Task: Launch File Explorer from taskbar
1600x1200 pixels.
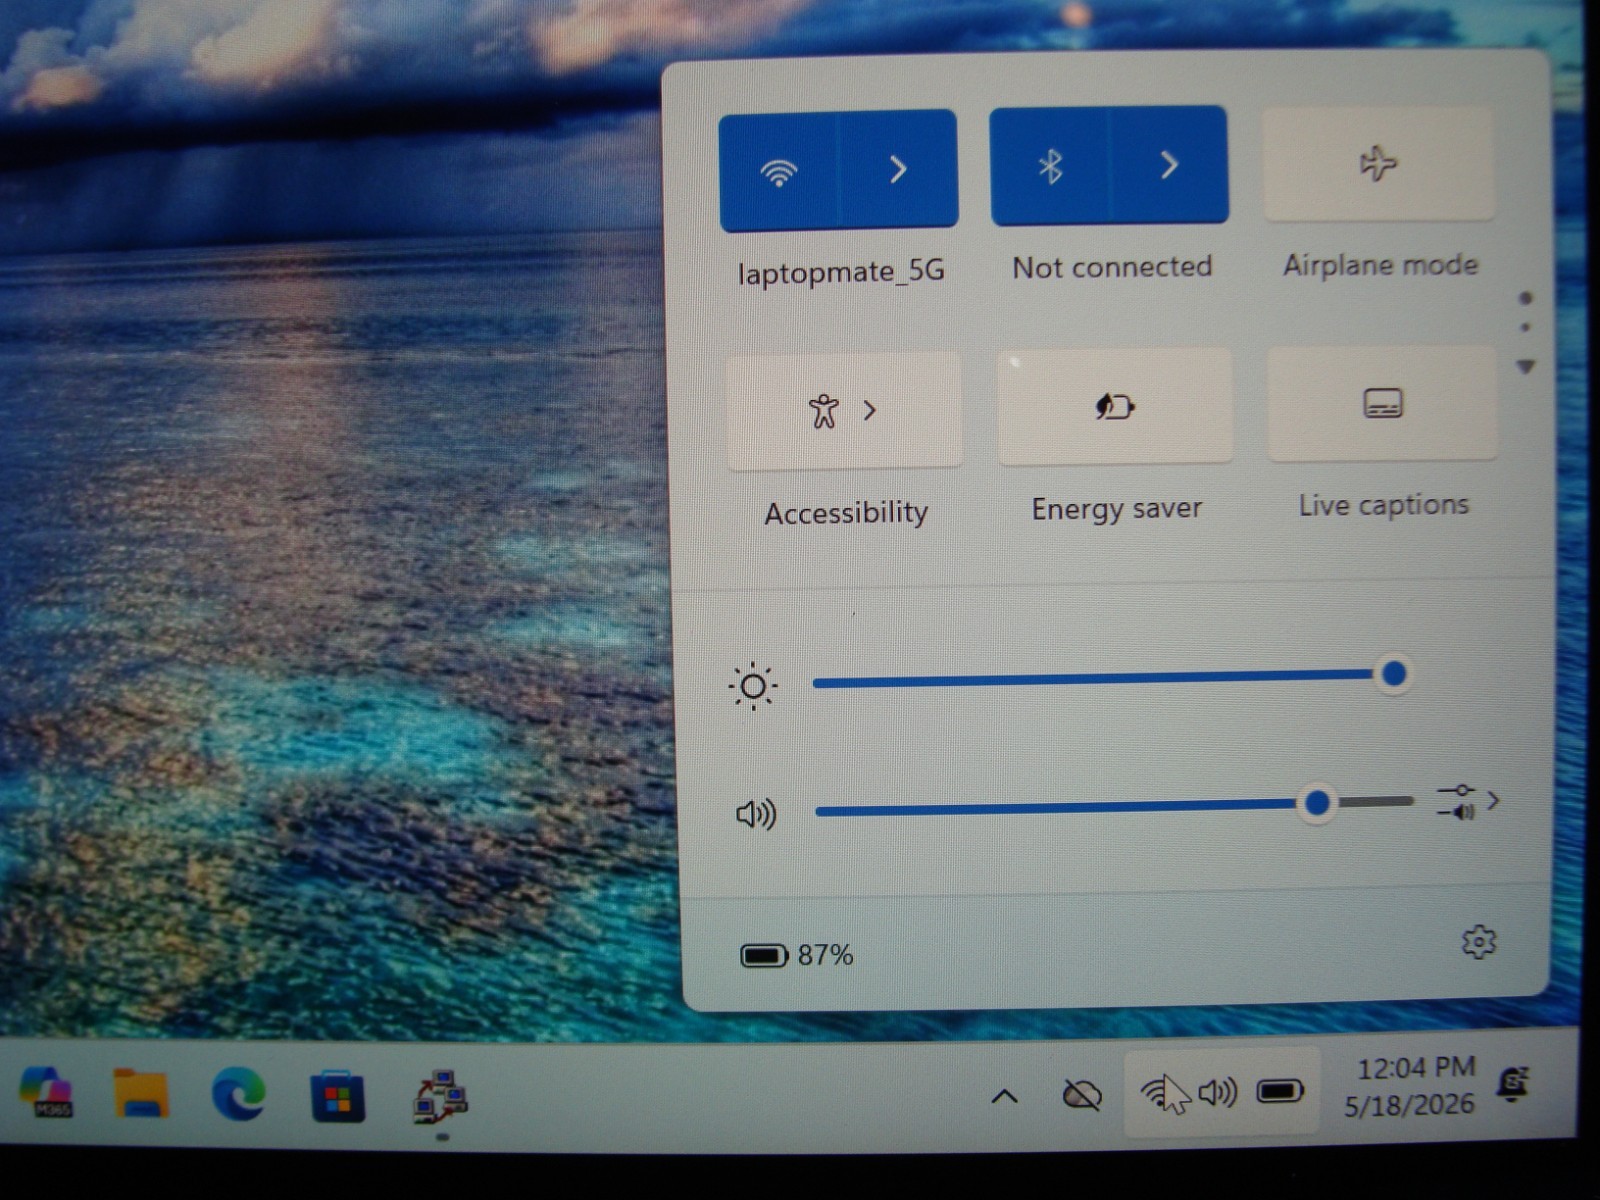Action: [141, 1092]
